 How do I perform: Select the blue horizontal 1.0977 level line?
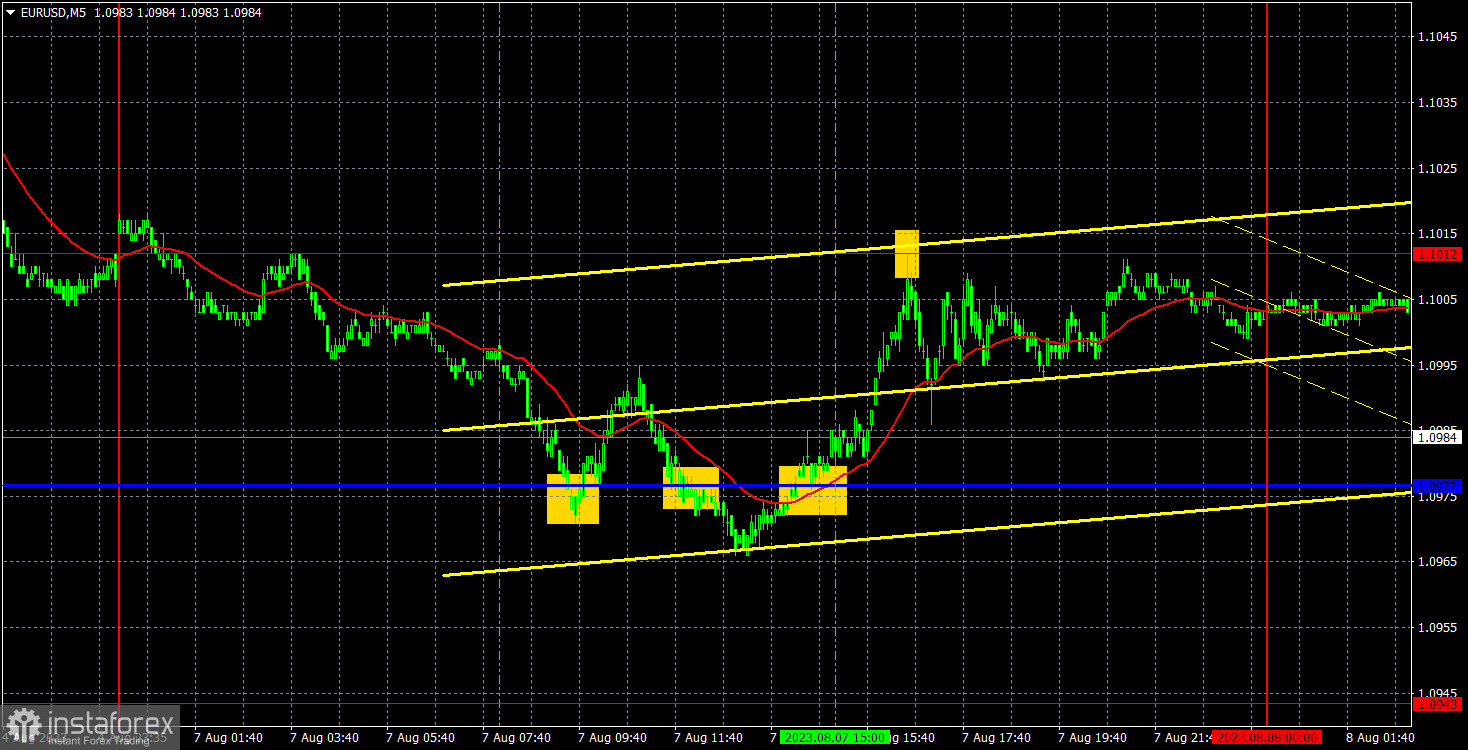pyautogui.click(x=705, y=486)
